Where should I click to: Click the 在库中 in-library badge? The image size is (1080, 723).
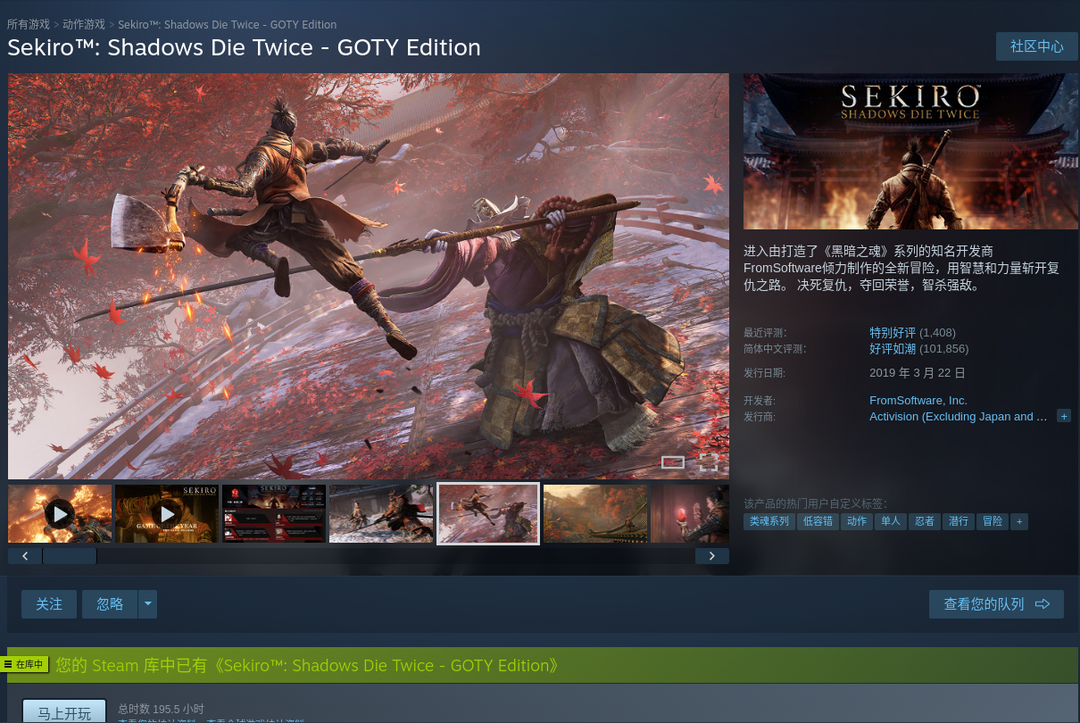[24, 664]
